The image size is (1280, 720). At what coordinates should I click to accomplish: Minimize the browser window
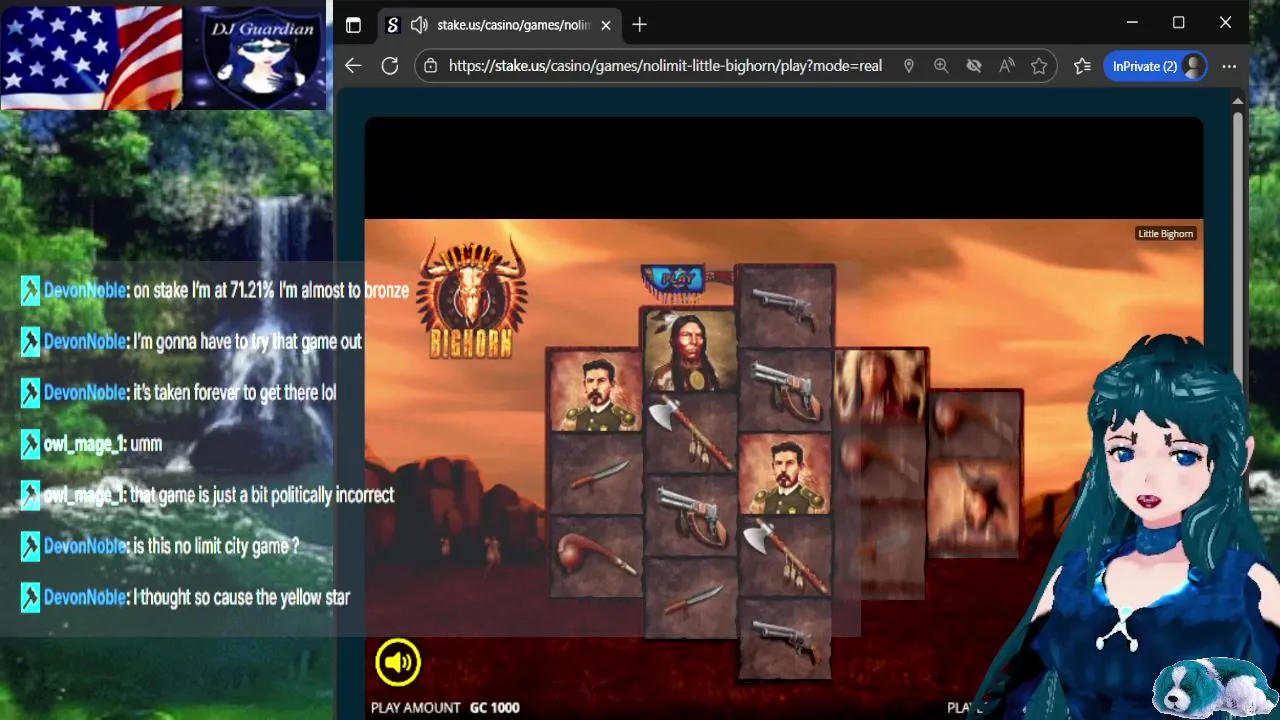pyautogui.click(x=1132, y=22)
